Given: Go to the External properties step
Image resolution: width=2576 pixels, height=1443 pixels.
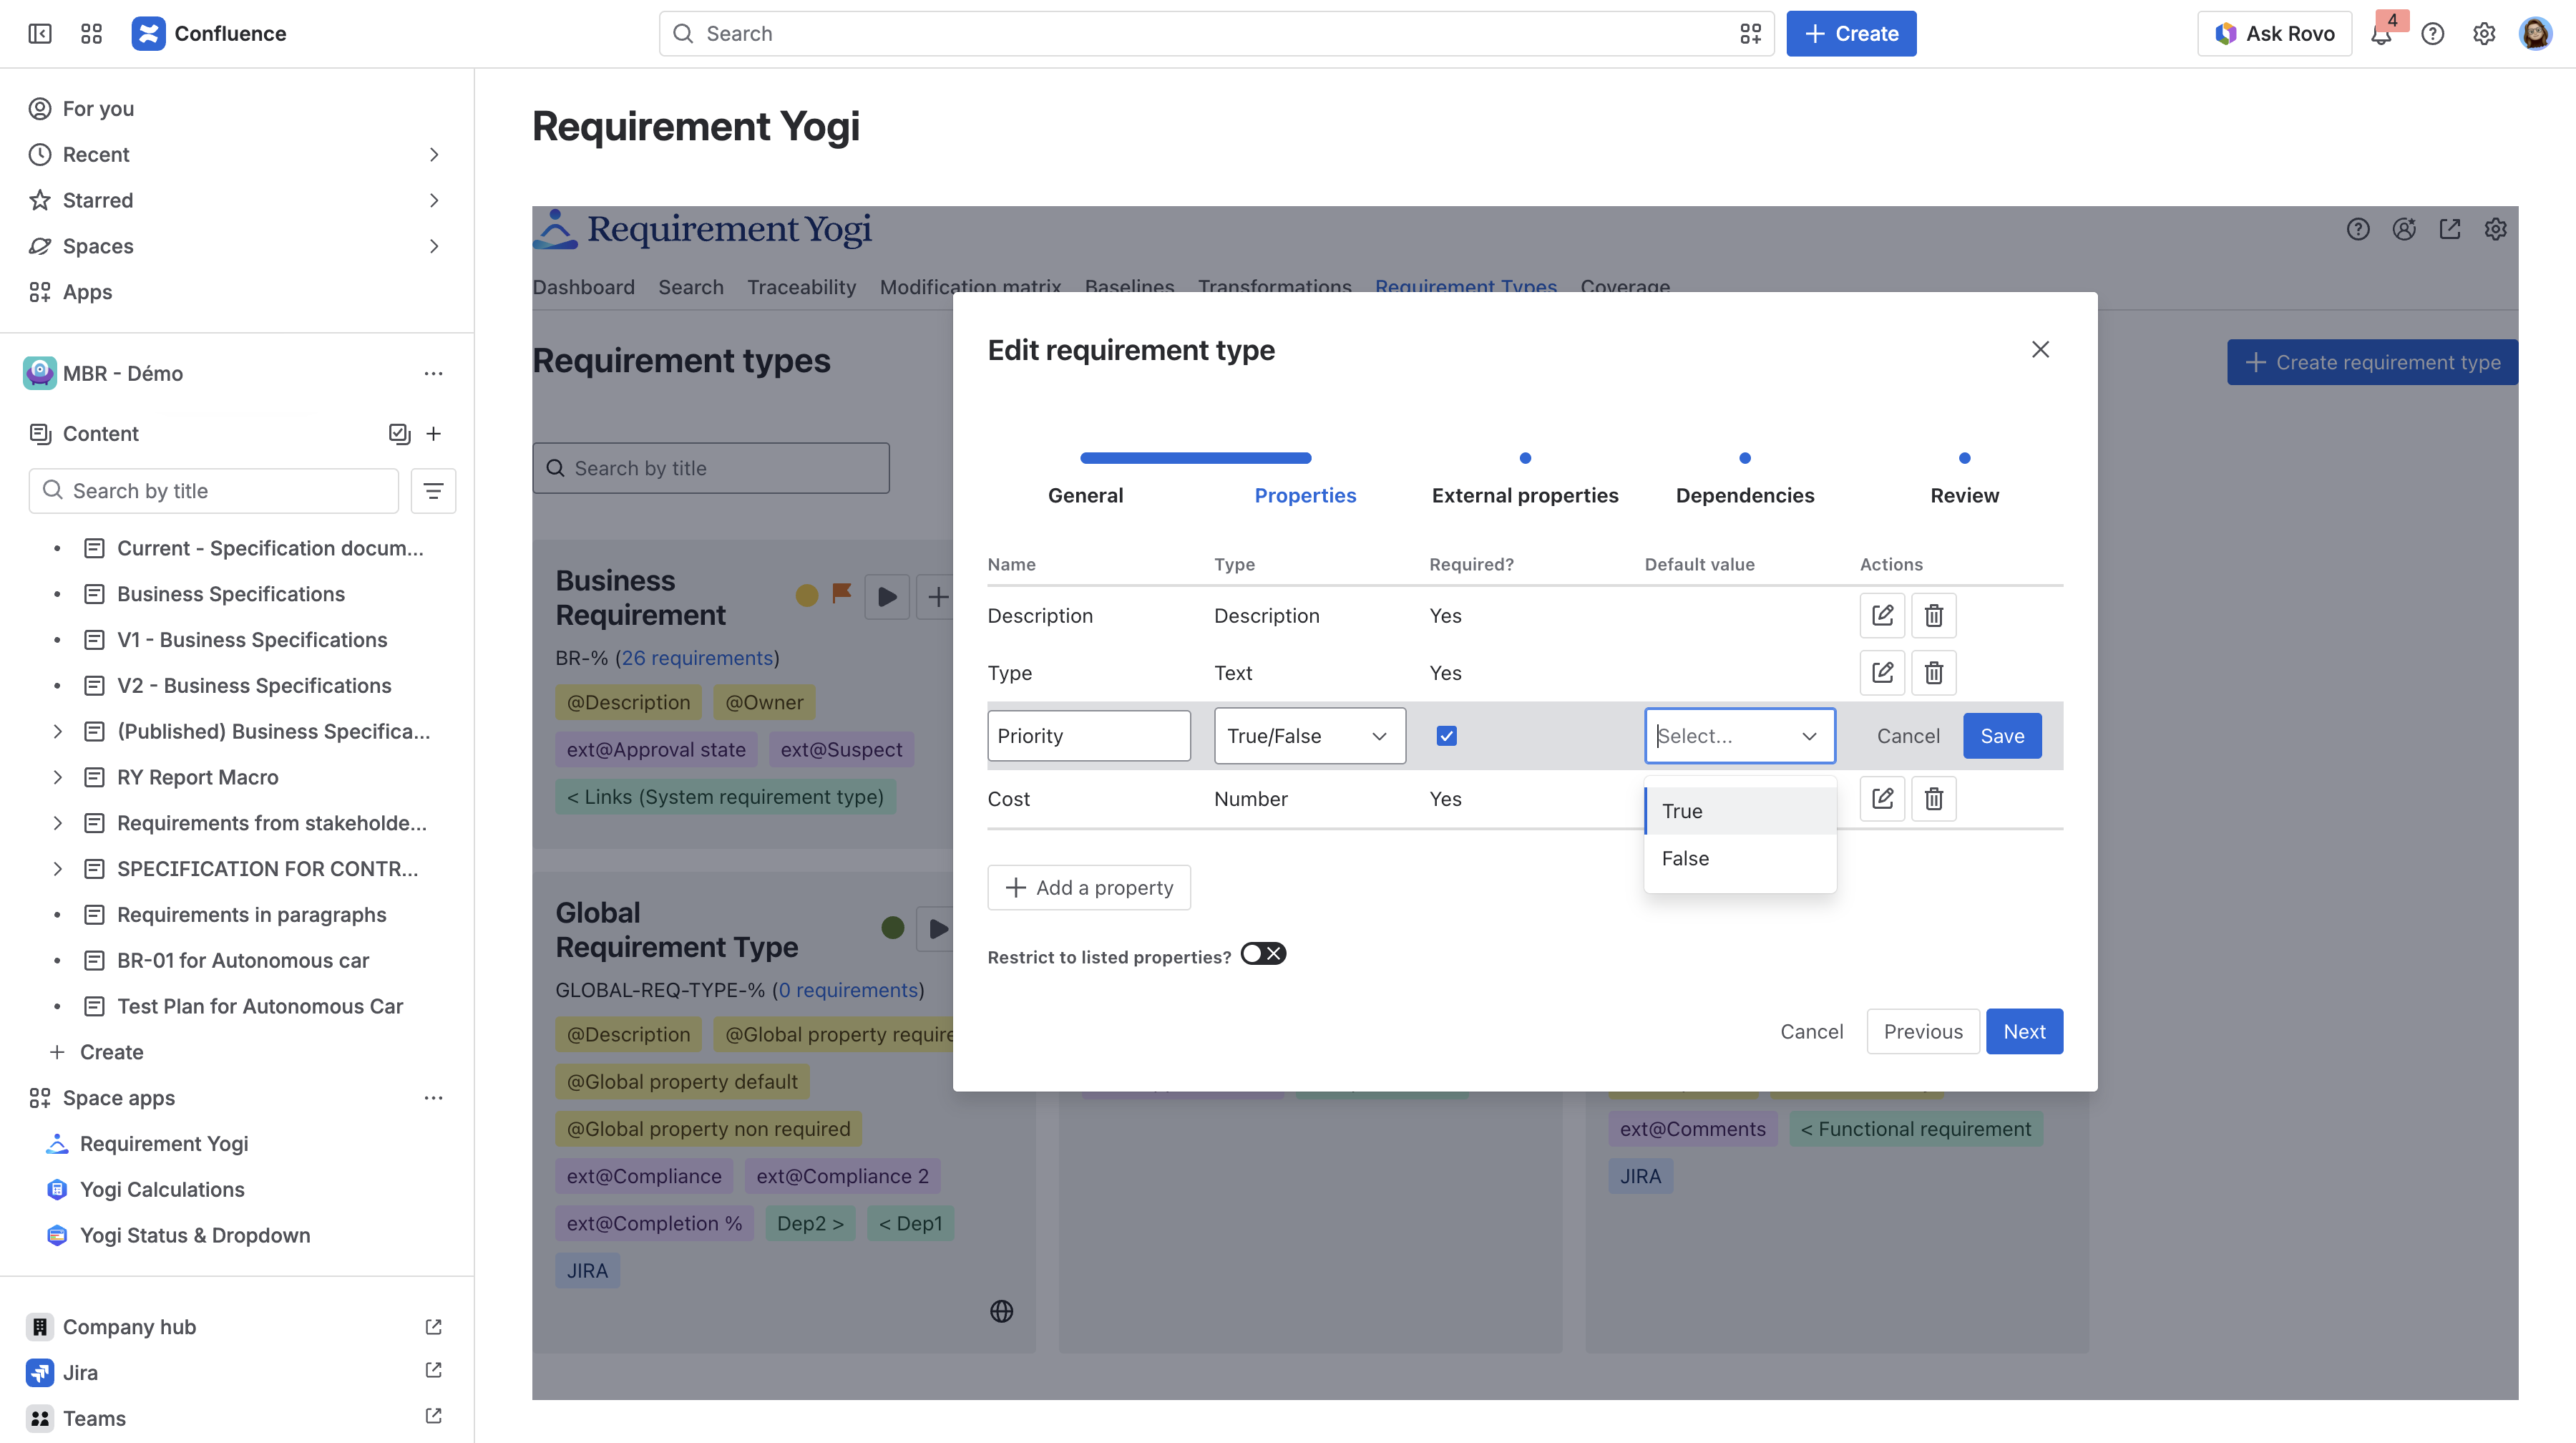Looking at the screenshot, I should click(1524, 495).
